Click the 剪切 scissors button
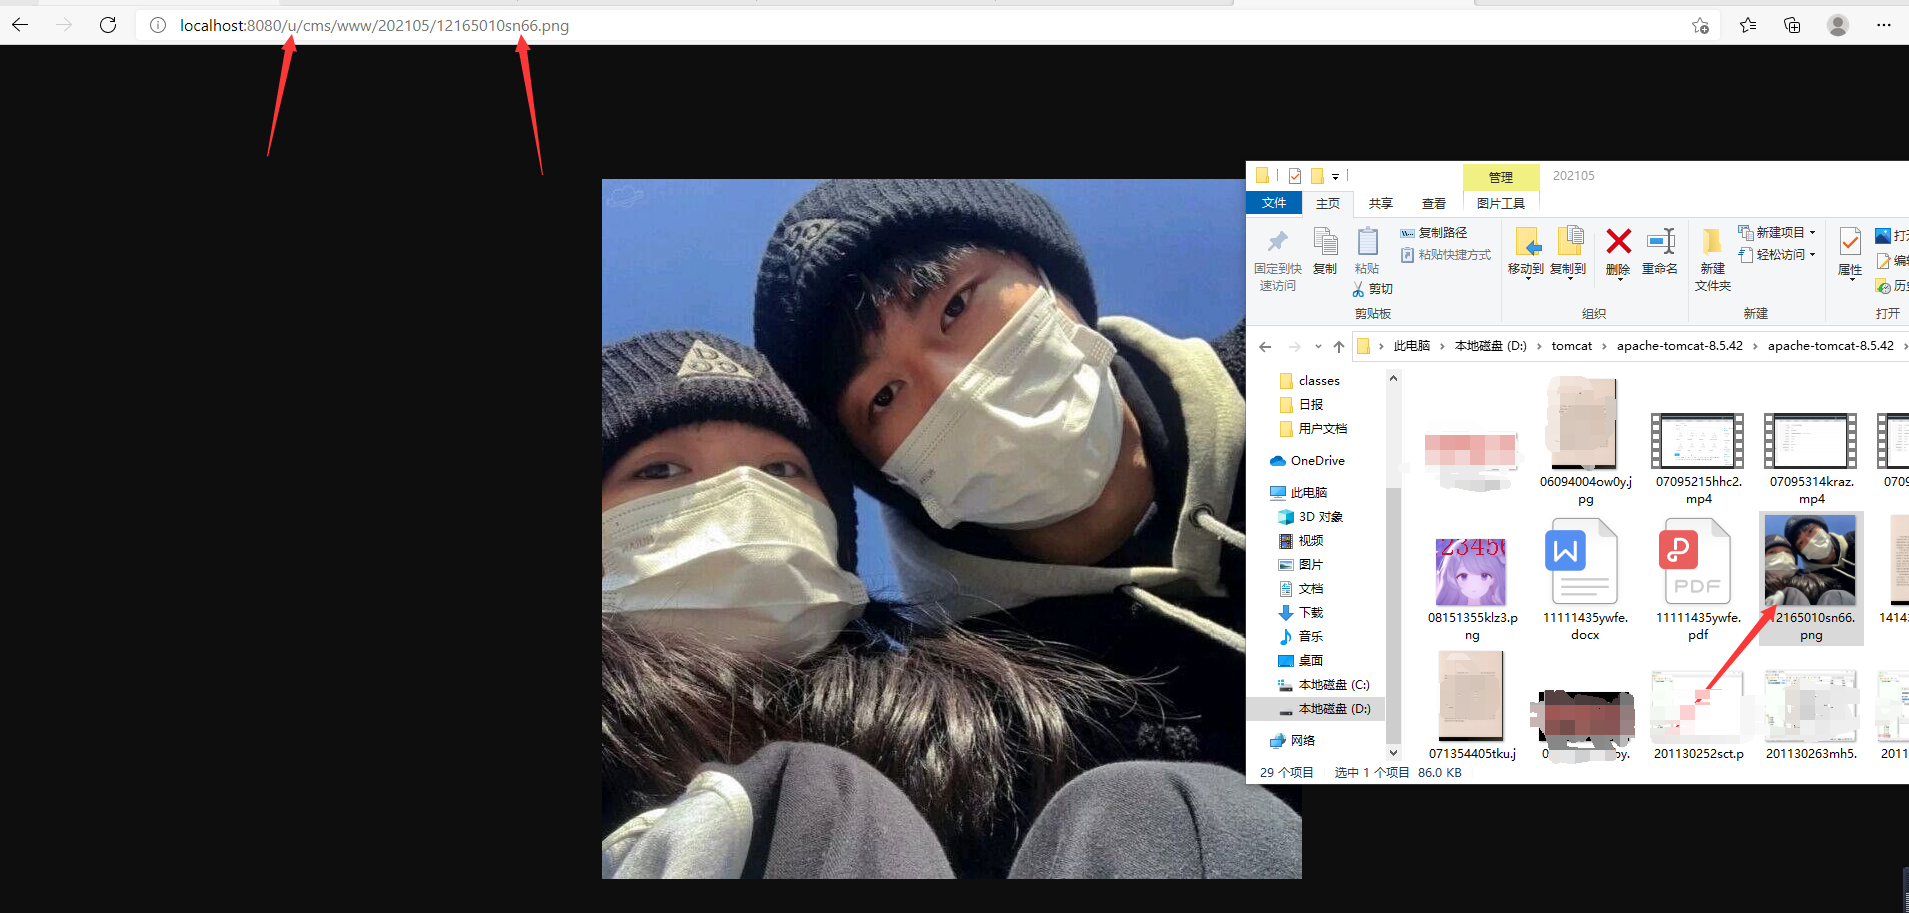This screenshot has height=913, width=1909. pyautogui.click(x=1372, y=289)
